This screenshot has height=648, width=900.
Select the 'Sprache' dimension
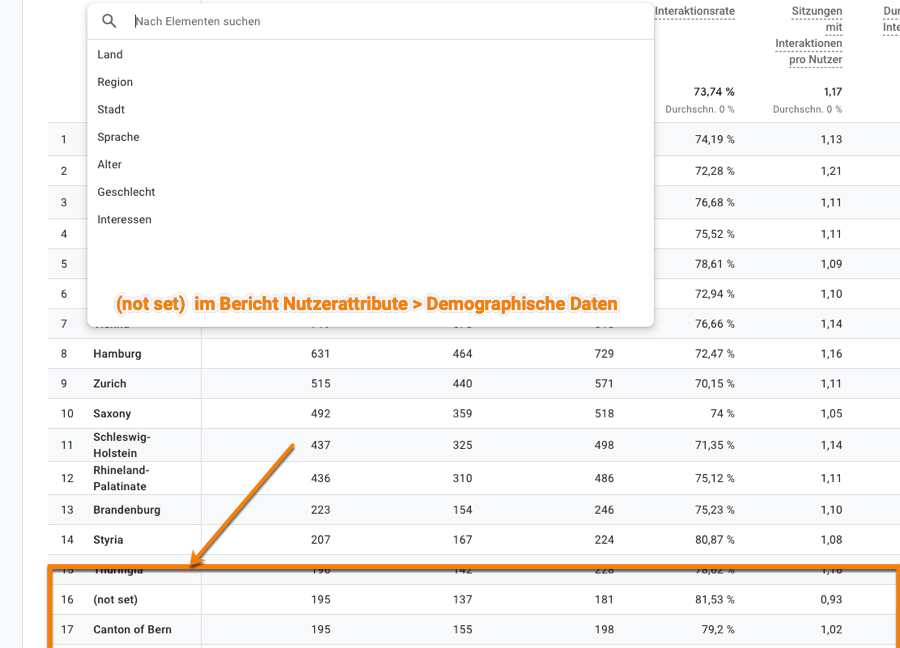118,137
